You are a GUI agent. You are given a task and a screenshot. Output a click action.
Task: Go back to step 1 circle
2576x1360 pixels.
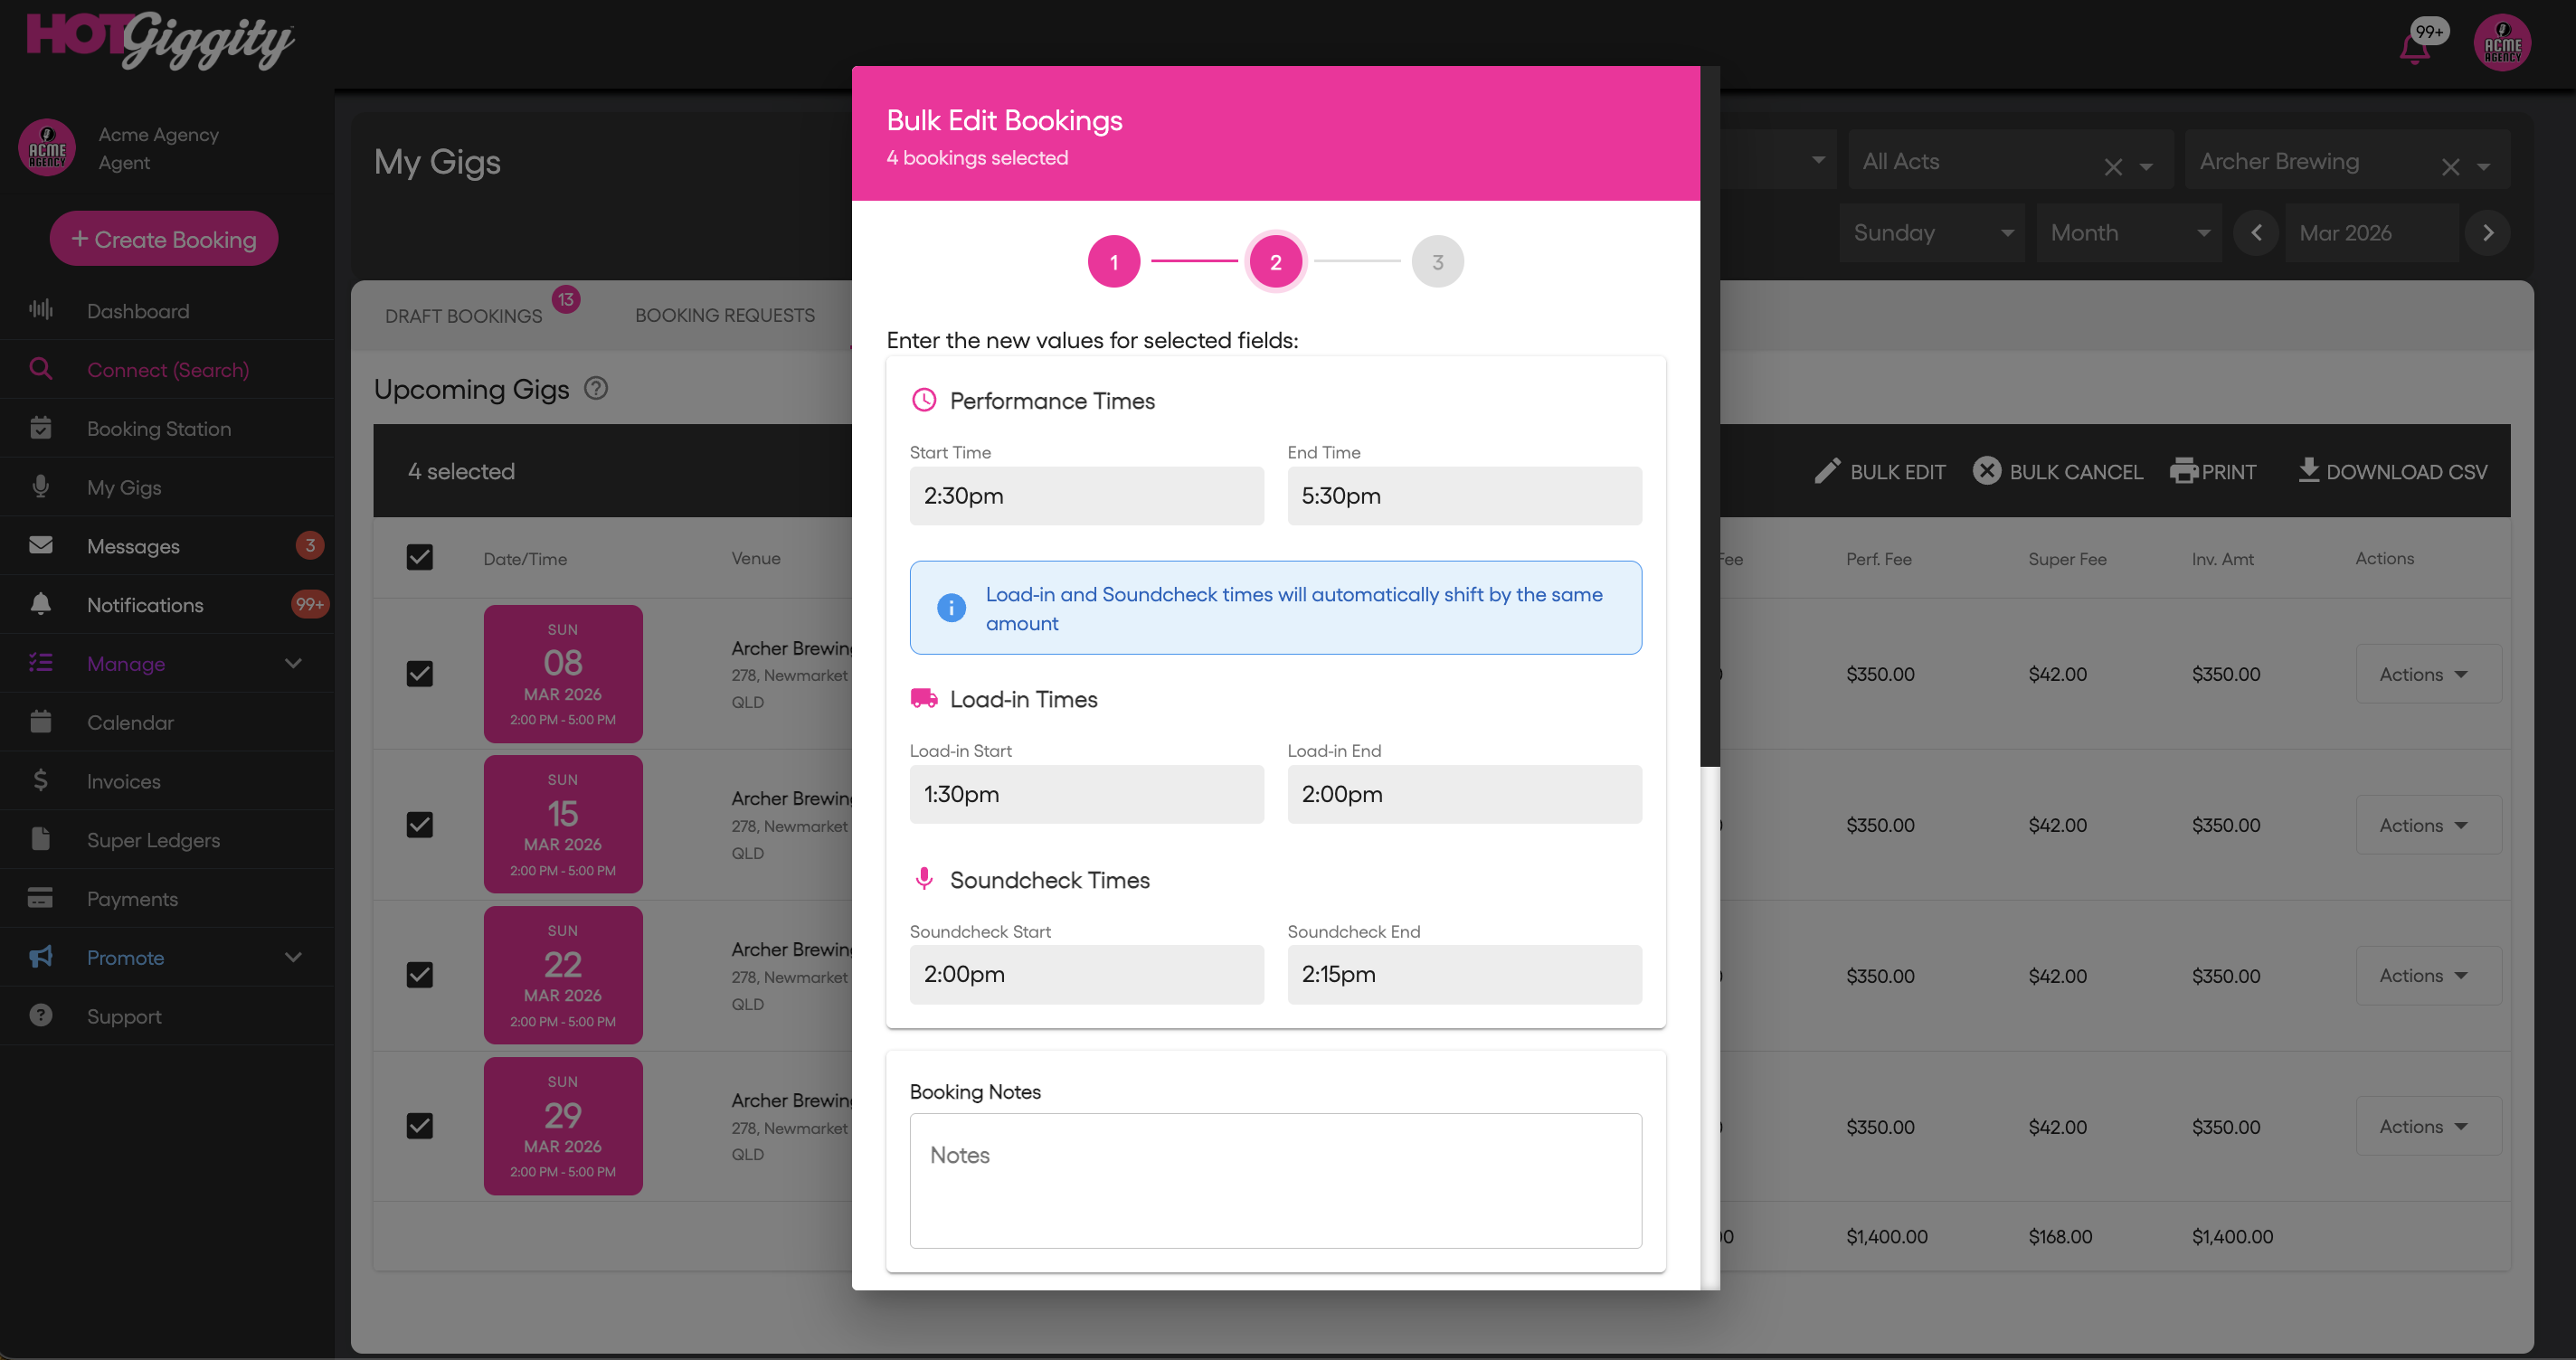tap(1113, 262)
